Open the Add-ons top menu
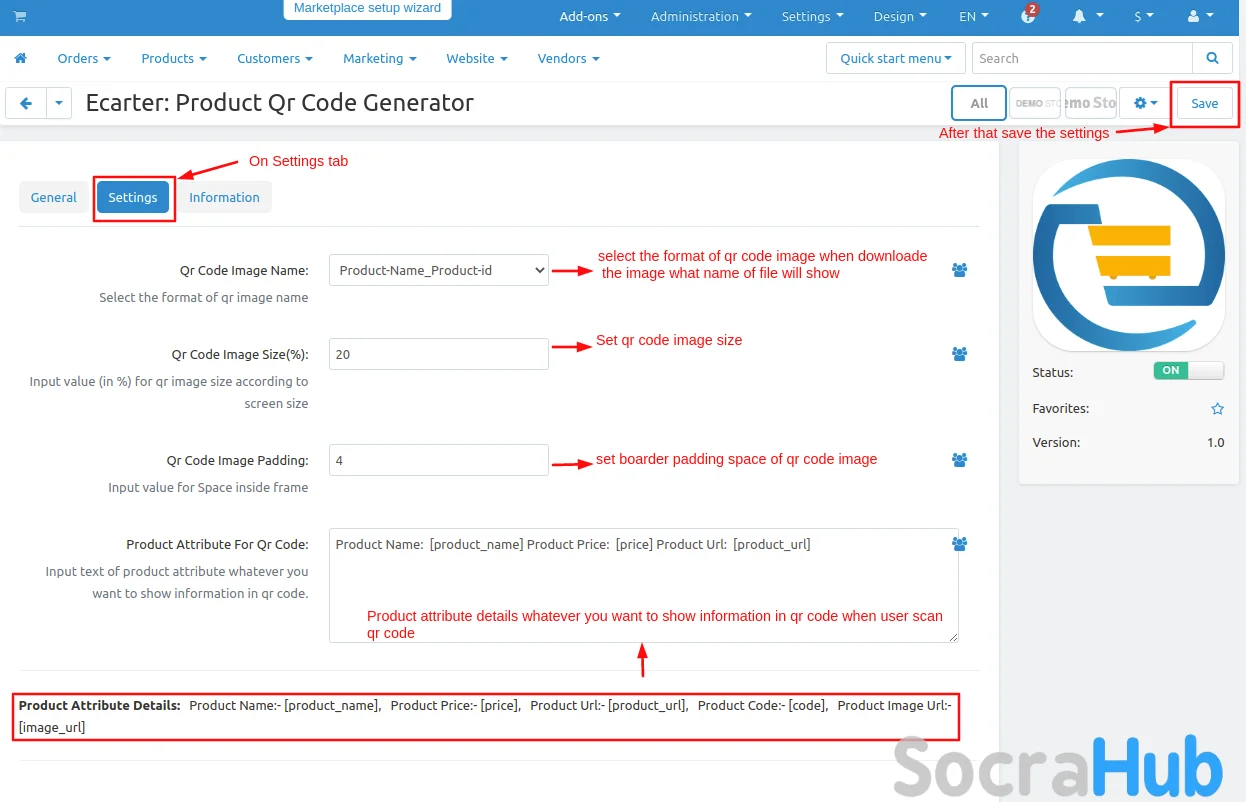 (x=589, y=17)
